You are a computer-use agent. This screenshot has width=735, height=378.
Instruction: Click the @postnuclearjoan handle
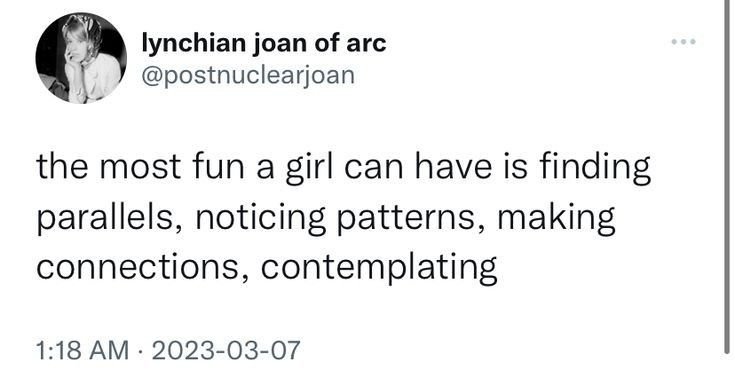click(248, 75)
